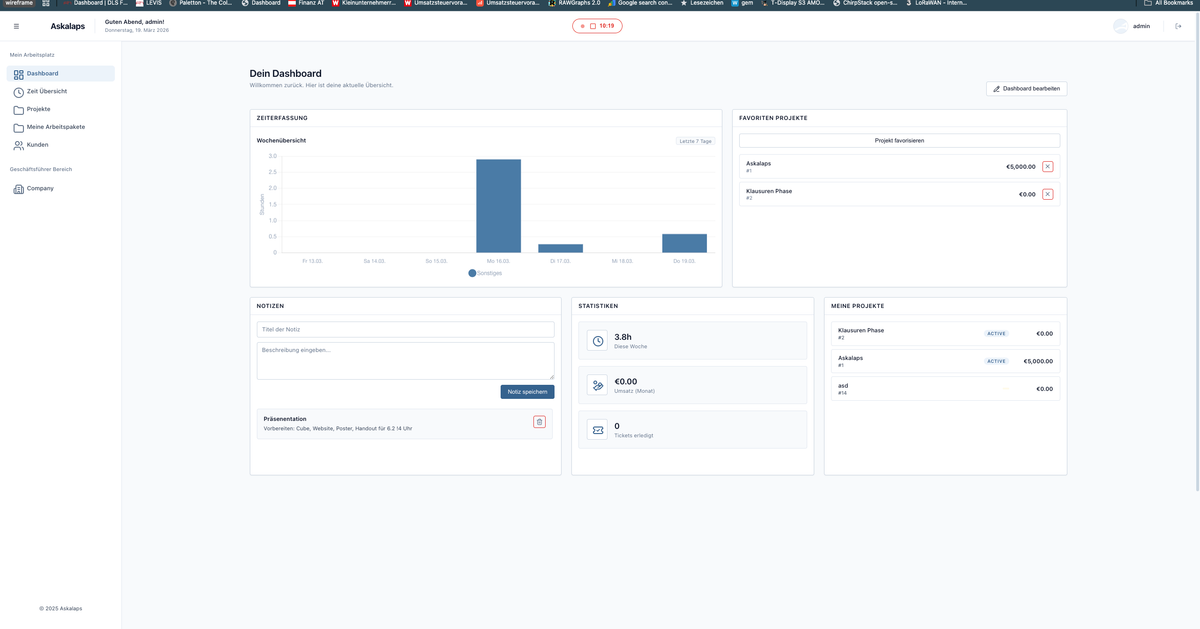Click the admin avatar in header
Viewport: 1200px width, 629px height.
pyautogui.click(x=1120, y=26)
